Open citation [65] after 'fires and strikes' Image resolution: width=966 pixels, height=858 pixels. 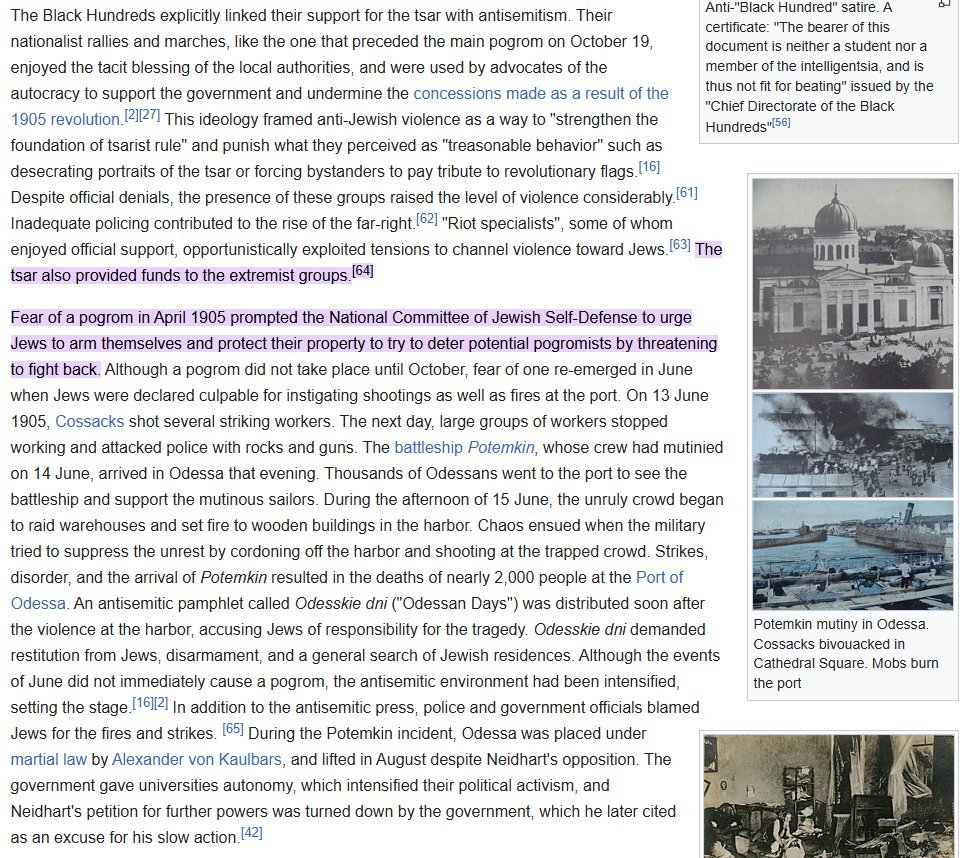click(x=233, y=729)
